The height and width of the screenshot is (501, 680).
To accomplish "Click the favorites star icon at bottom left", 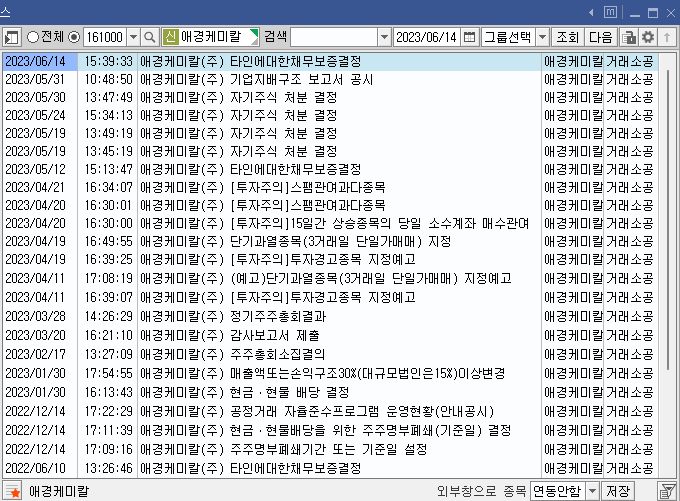I will pos(12,491).
